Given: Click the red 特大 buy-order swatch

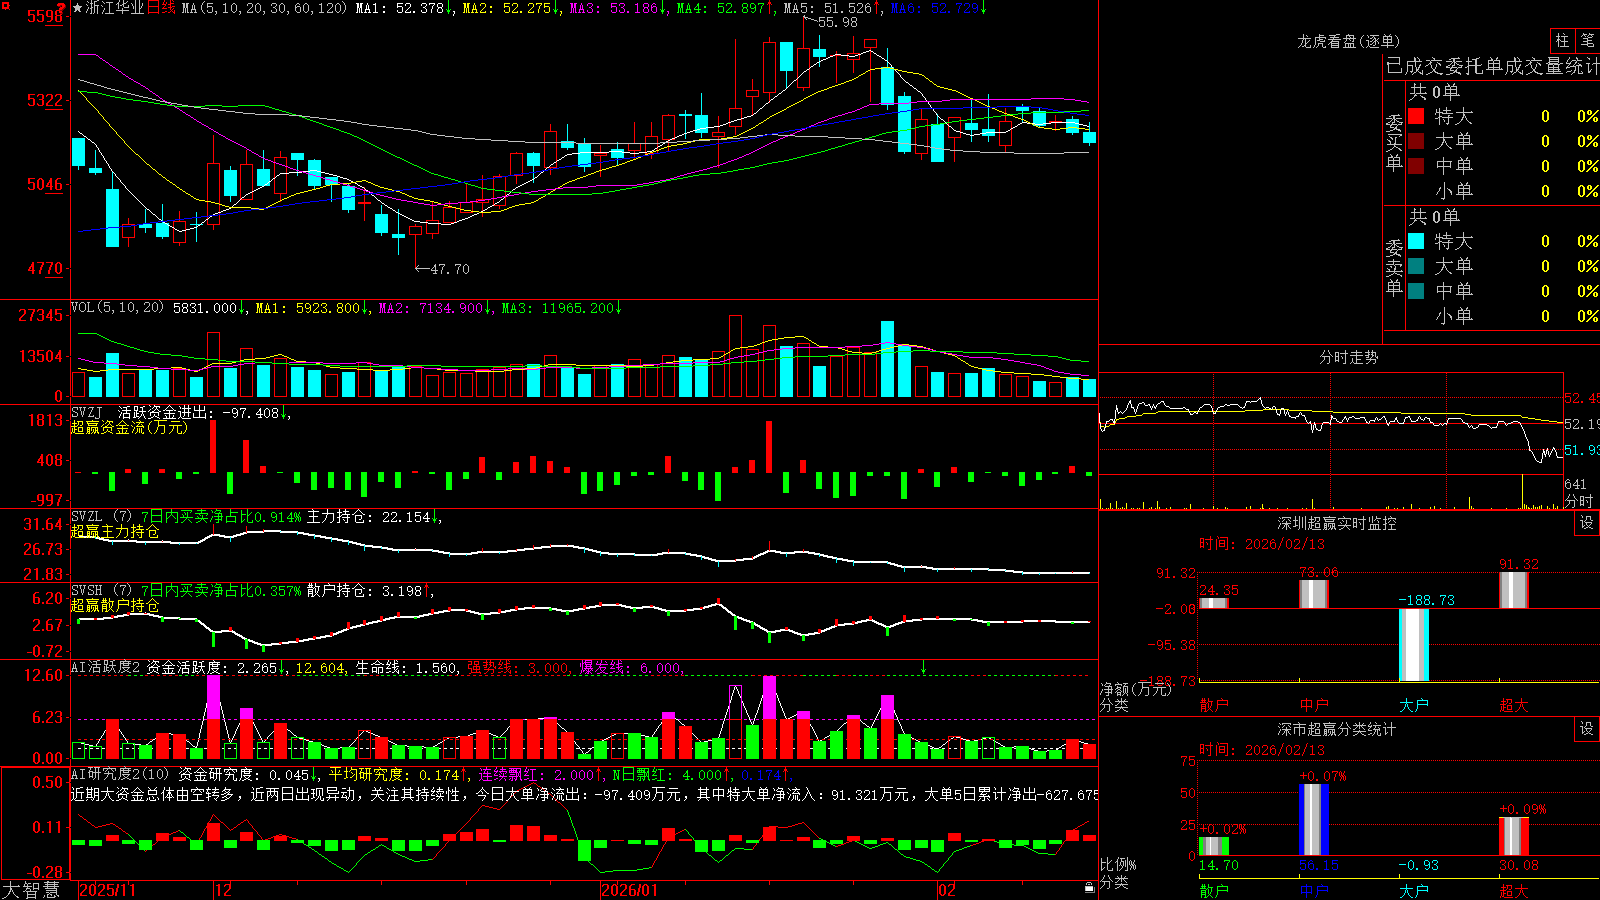Looking at the screenshot, I should click(1416, 116).
